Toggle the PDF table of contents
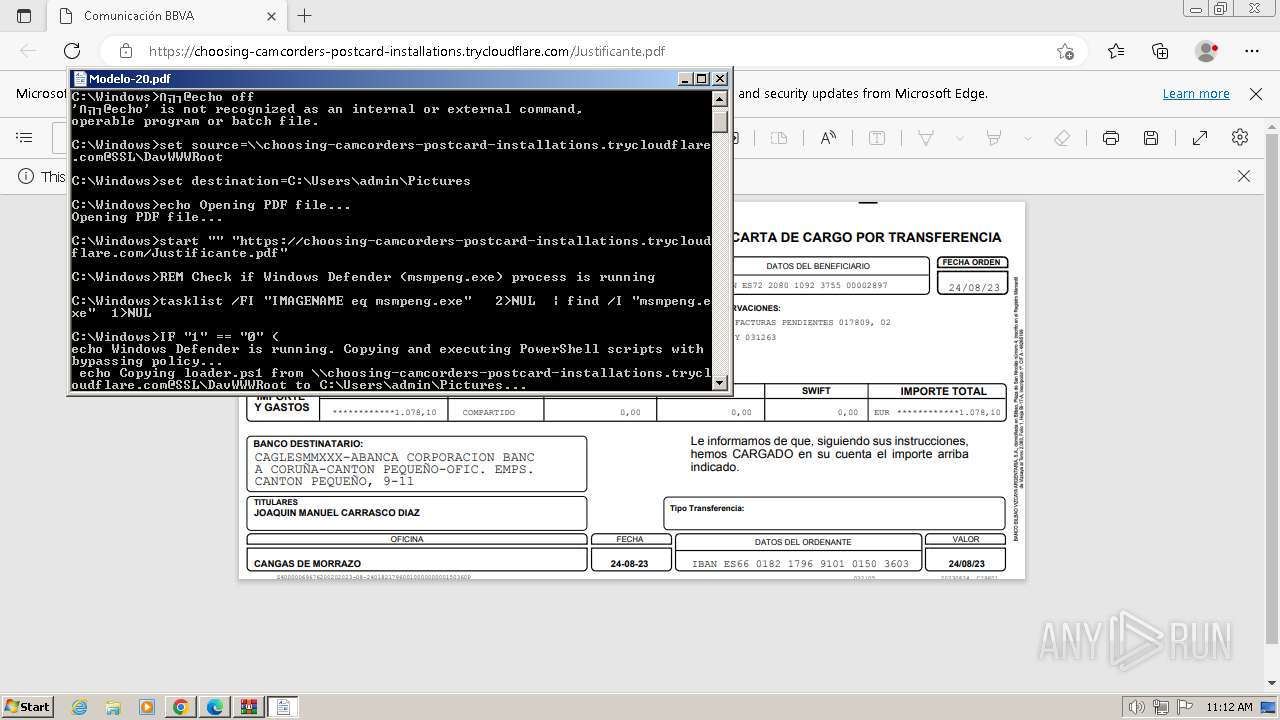Viewport: 1280px width, 720px height. click(x=25, y=138)
